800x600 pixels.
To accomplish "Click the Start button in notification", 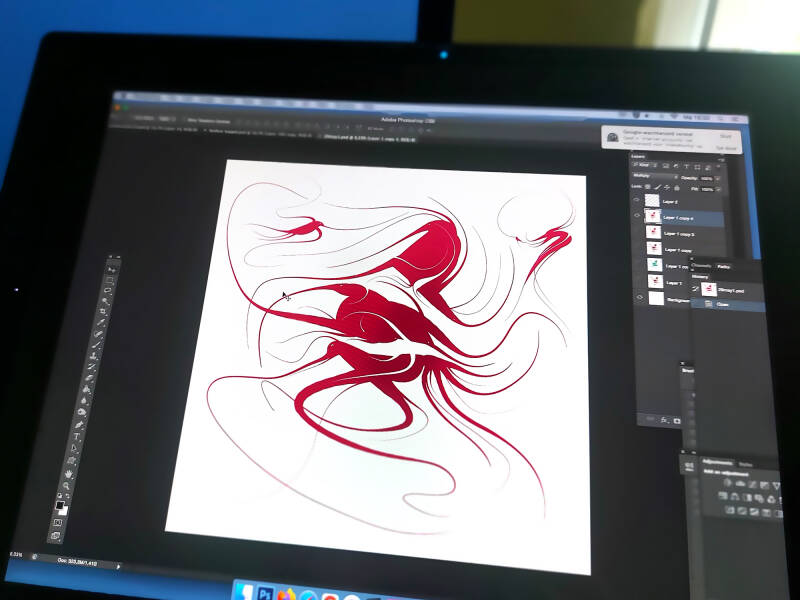I will [726, 136].
